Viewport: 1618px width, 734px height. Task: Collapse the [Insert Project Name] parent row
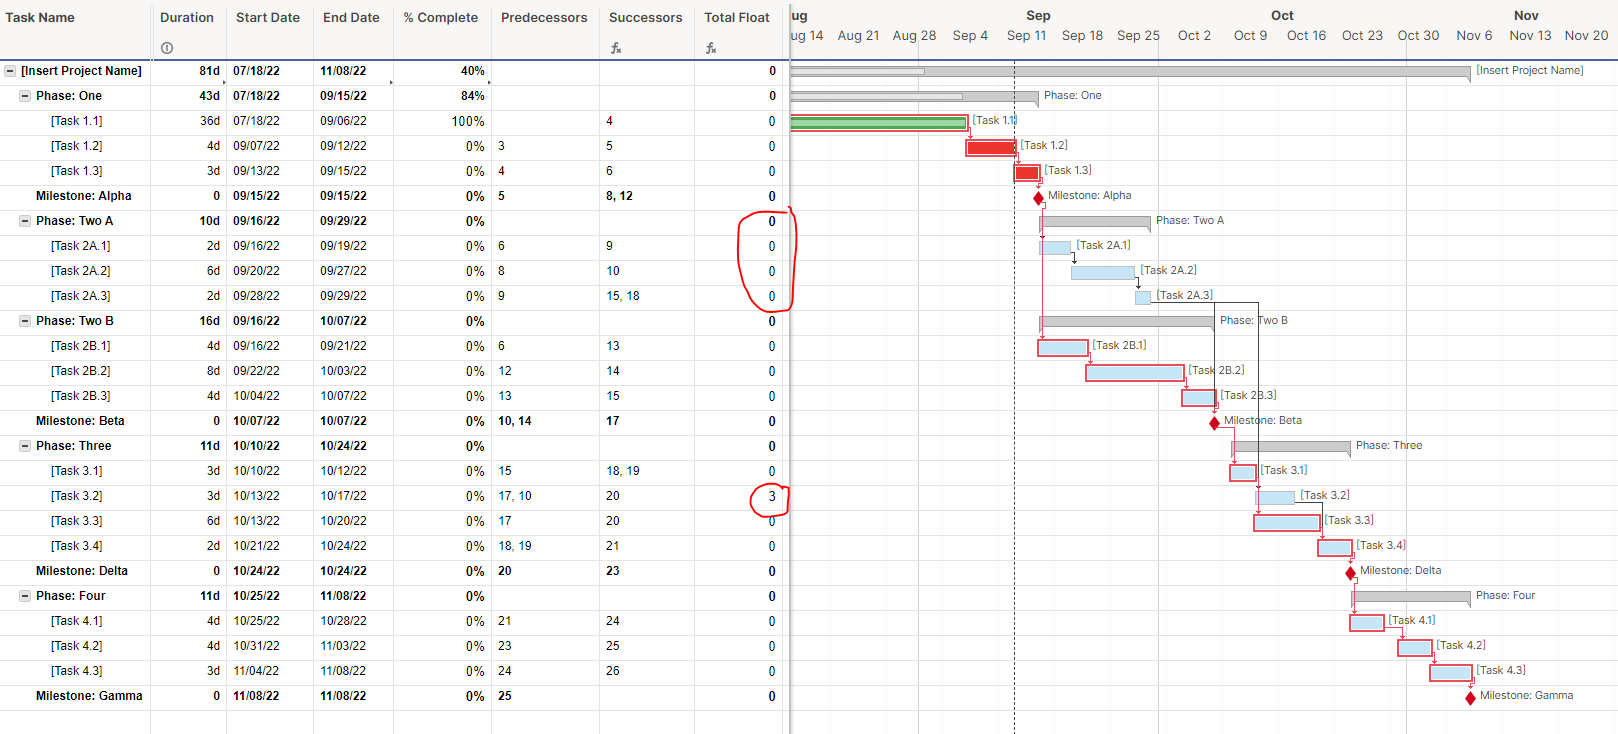(x=10, y=71)
